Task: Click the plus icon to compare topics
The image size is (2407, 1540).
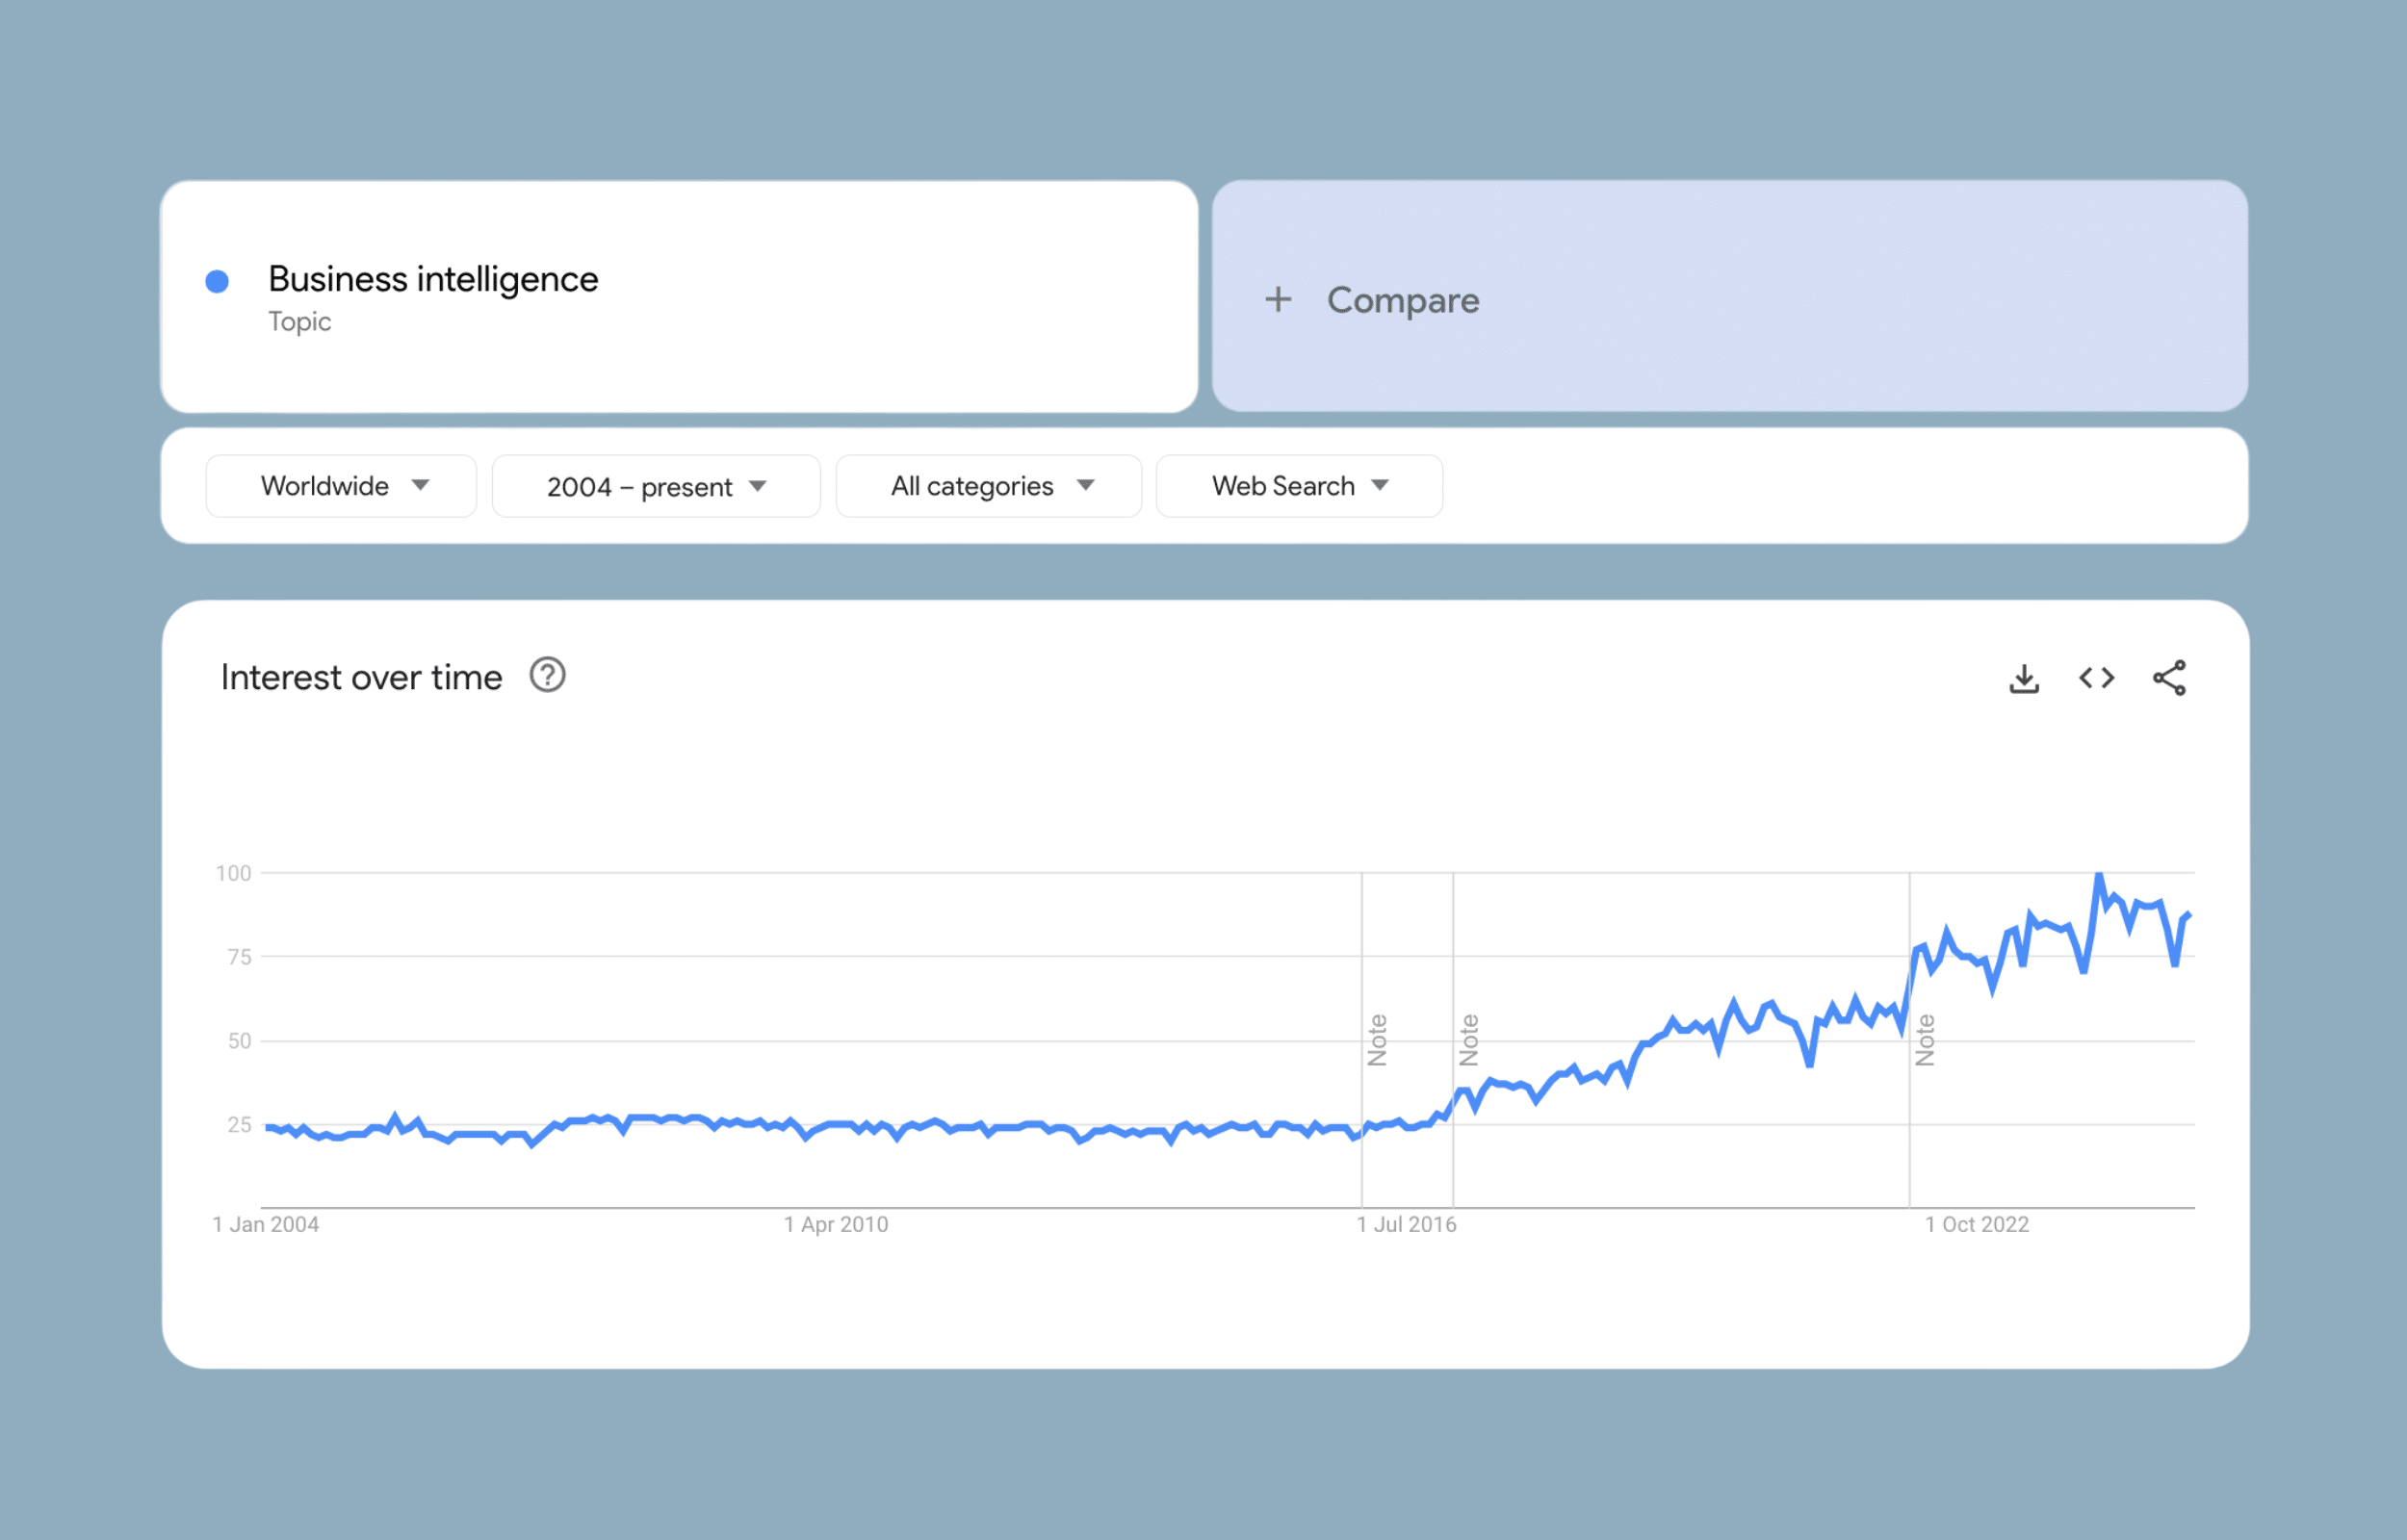Action: click(1278, 298)
